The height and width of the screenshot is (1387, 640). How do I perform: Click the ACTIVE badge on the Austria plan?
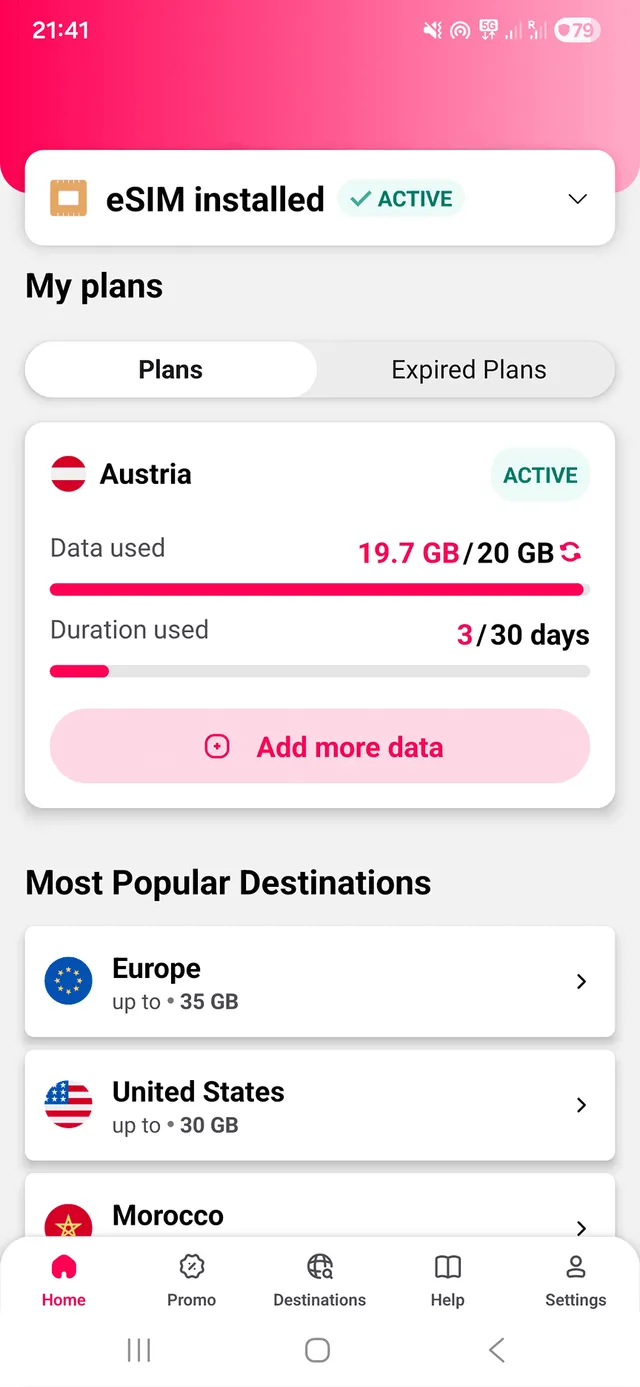click(540, 475)
